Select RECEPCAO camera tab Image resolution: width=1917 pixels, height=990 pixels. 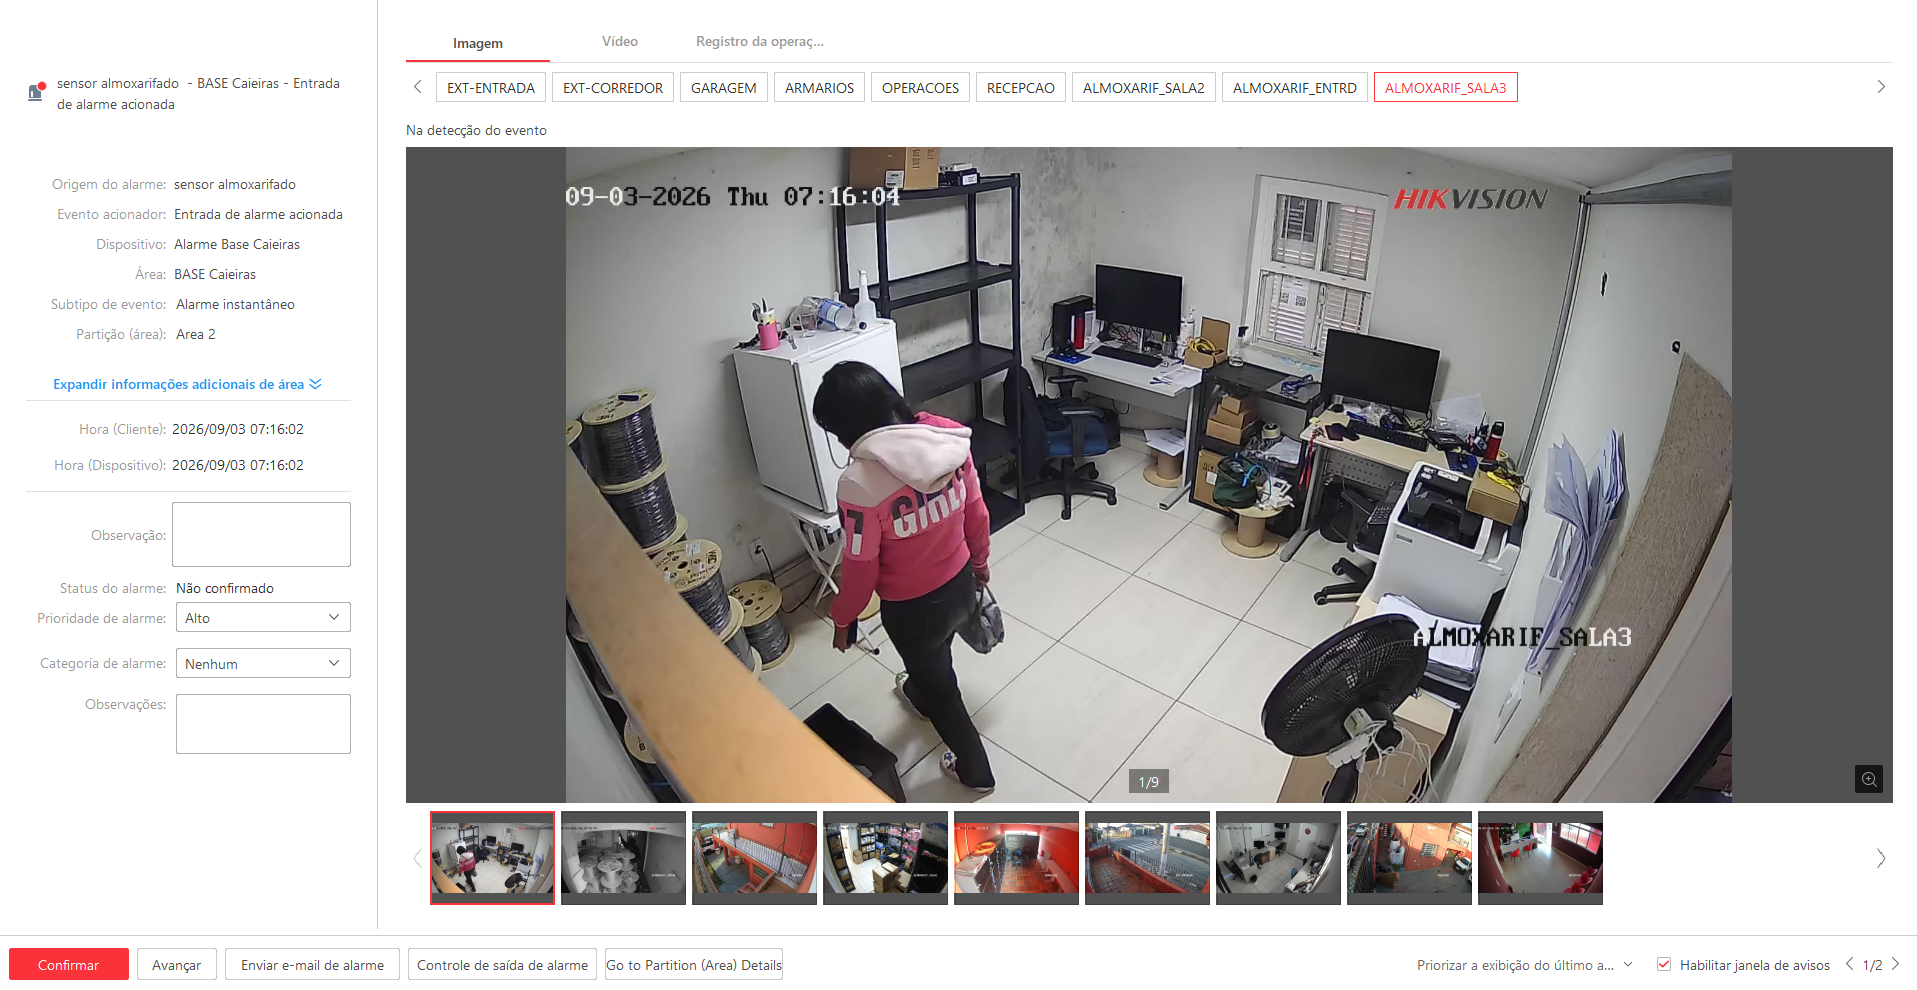coord(1021,87)
